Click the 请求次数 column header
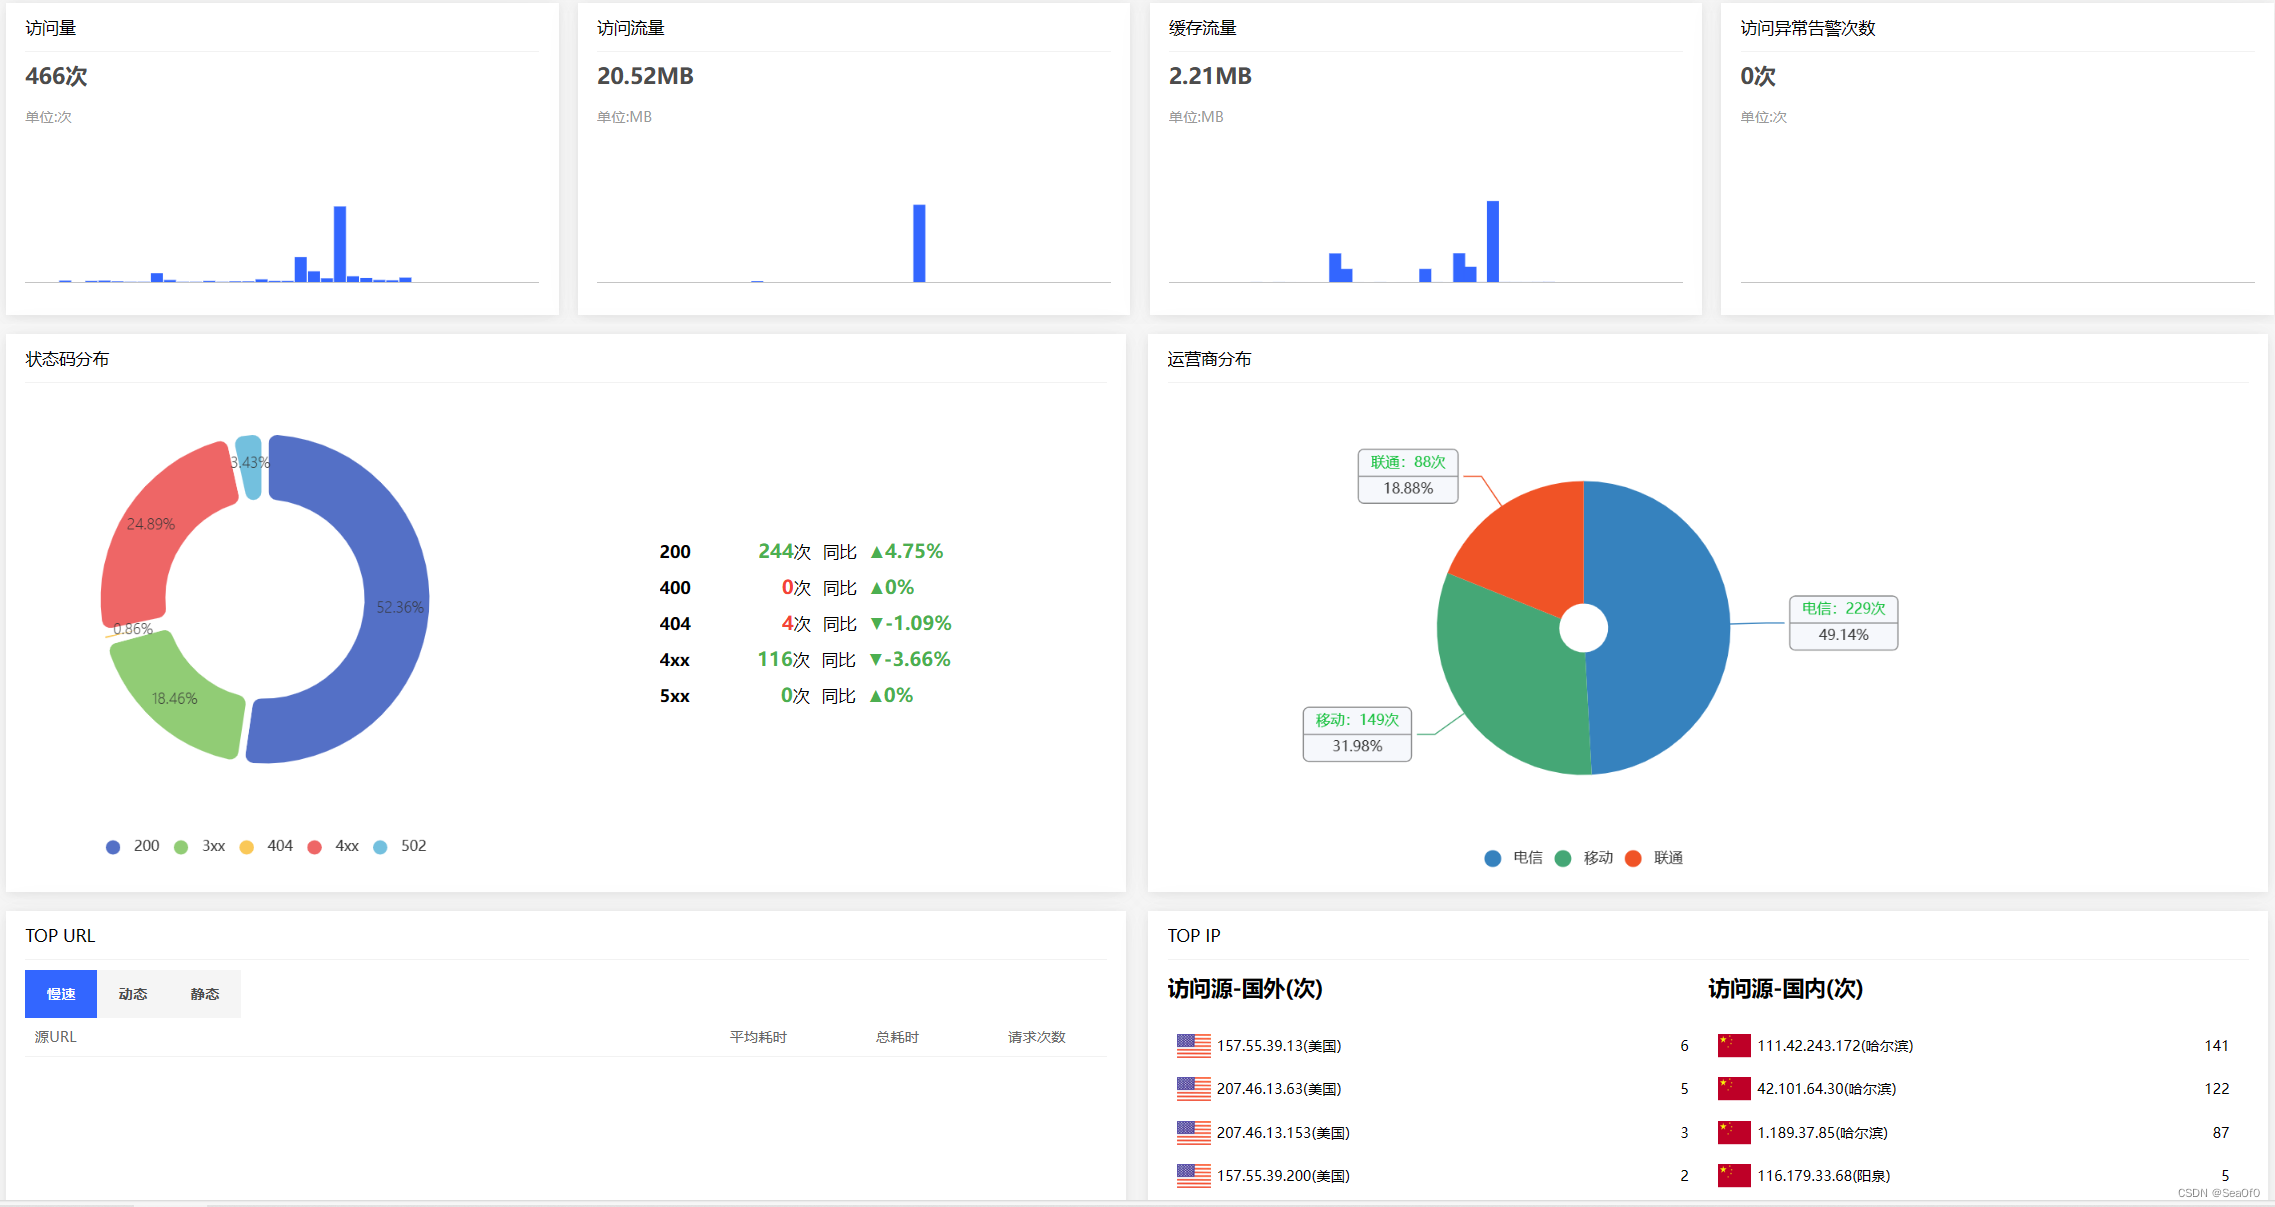This screenshot has height=1207, width=2275. tap(1036, 1037)
